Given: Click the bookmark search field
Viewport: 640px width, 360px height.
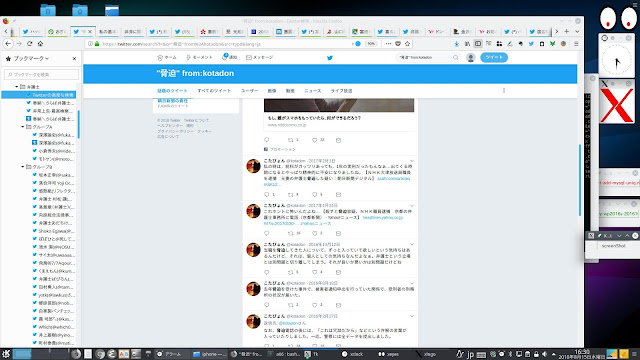Looking at the screenshot, I should point(42,74).
